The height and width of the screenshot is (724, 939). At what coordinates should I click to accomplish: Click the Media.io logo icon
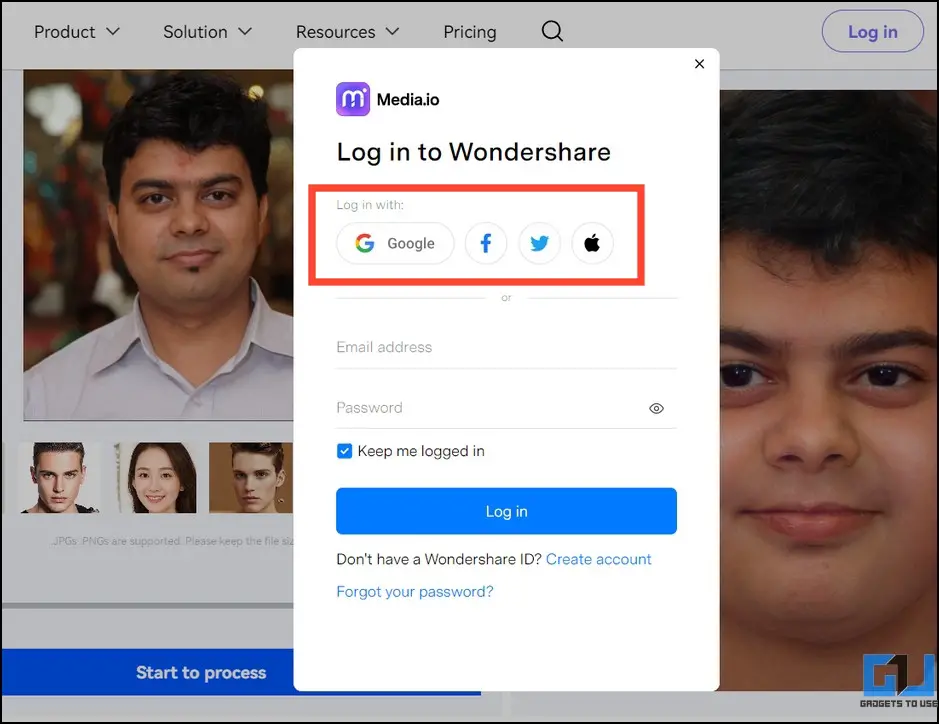(353, 99)
